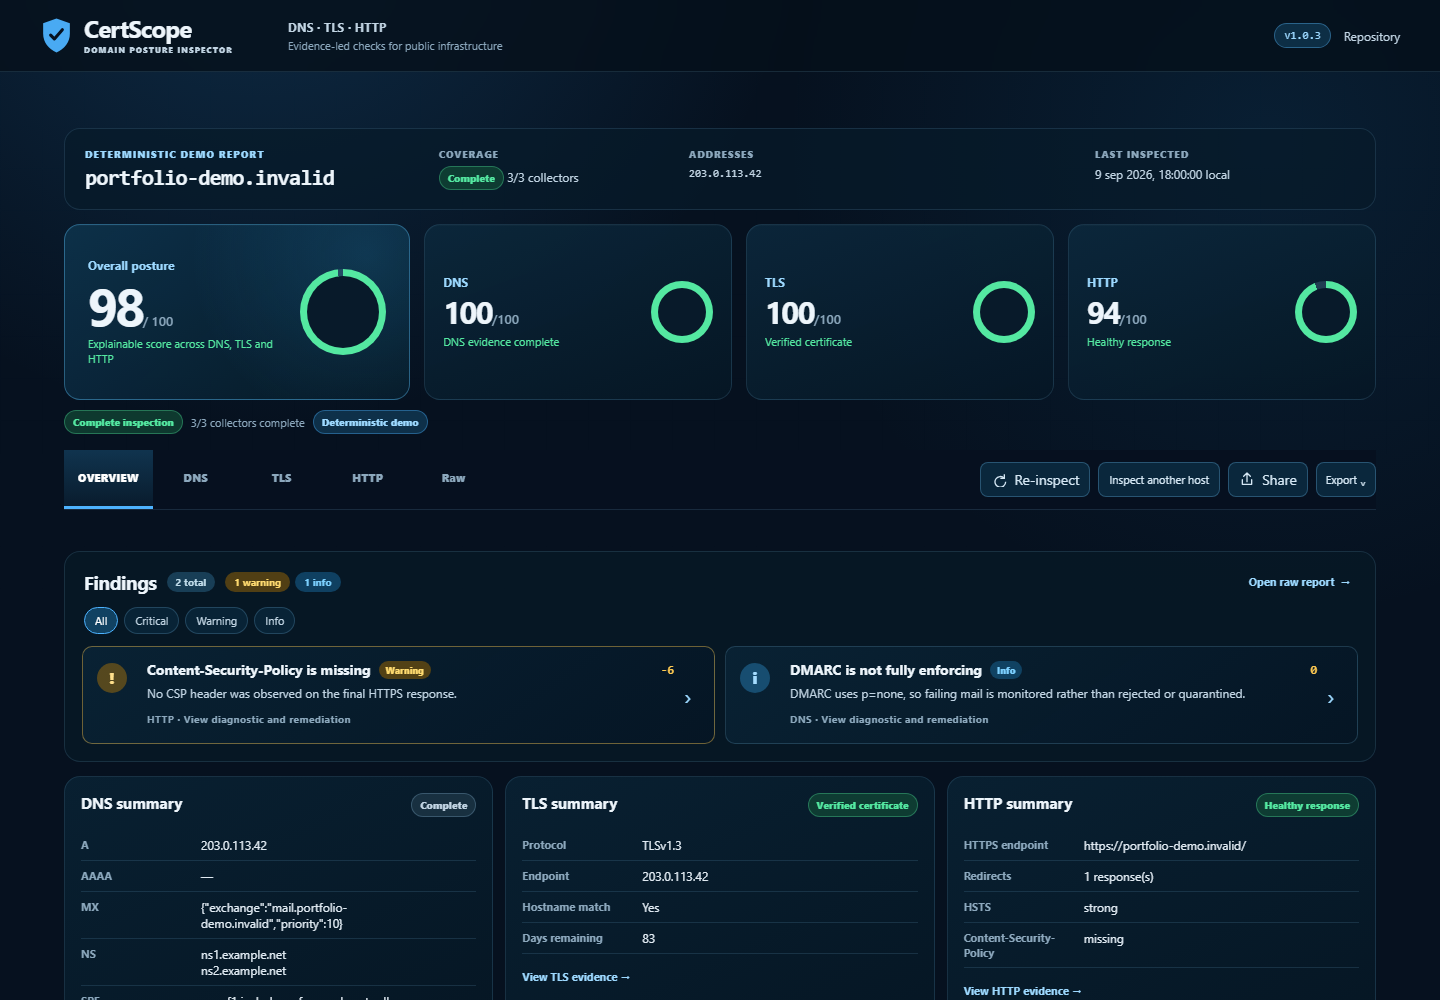Click the share arrow icon
Image resolution: width=1440 pixels, height=1000 pixels.
[1247, 479]
